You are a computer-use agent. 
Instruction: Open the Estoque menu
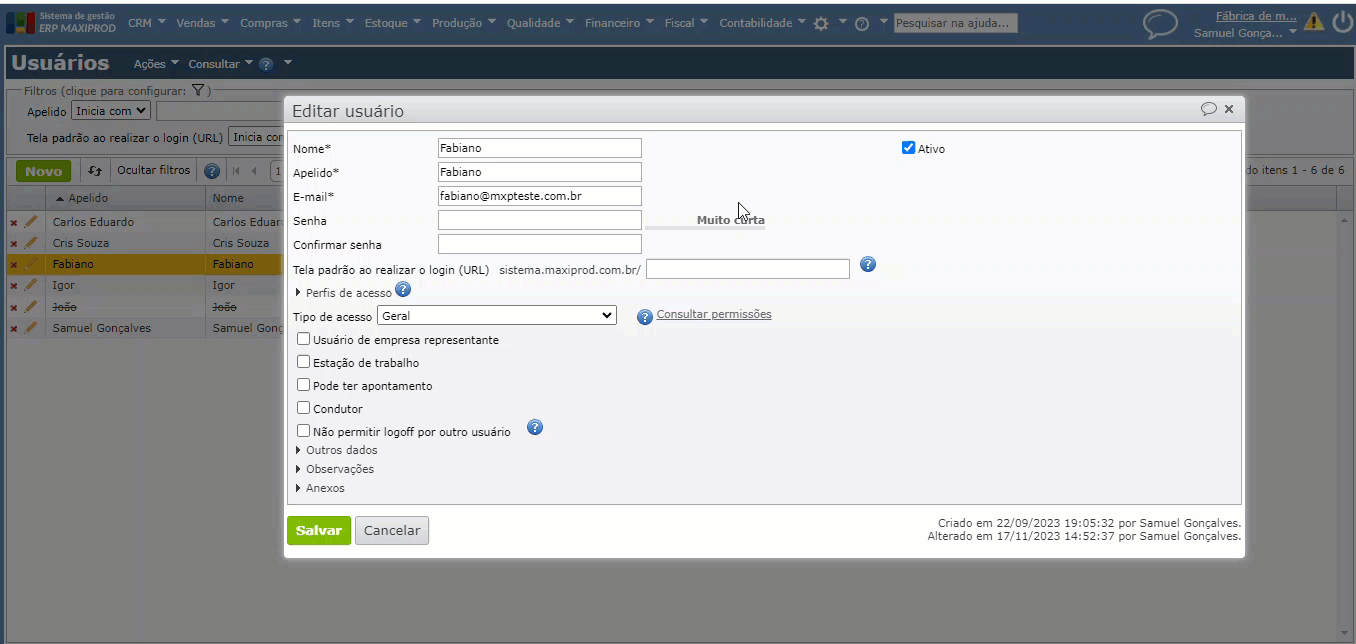[x=392, y=23]
